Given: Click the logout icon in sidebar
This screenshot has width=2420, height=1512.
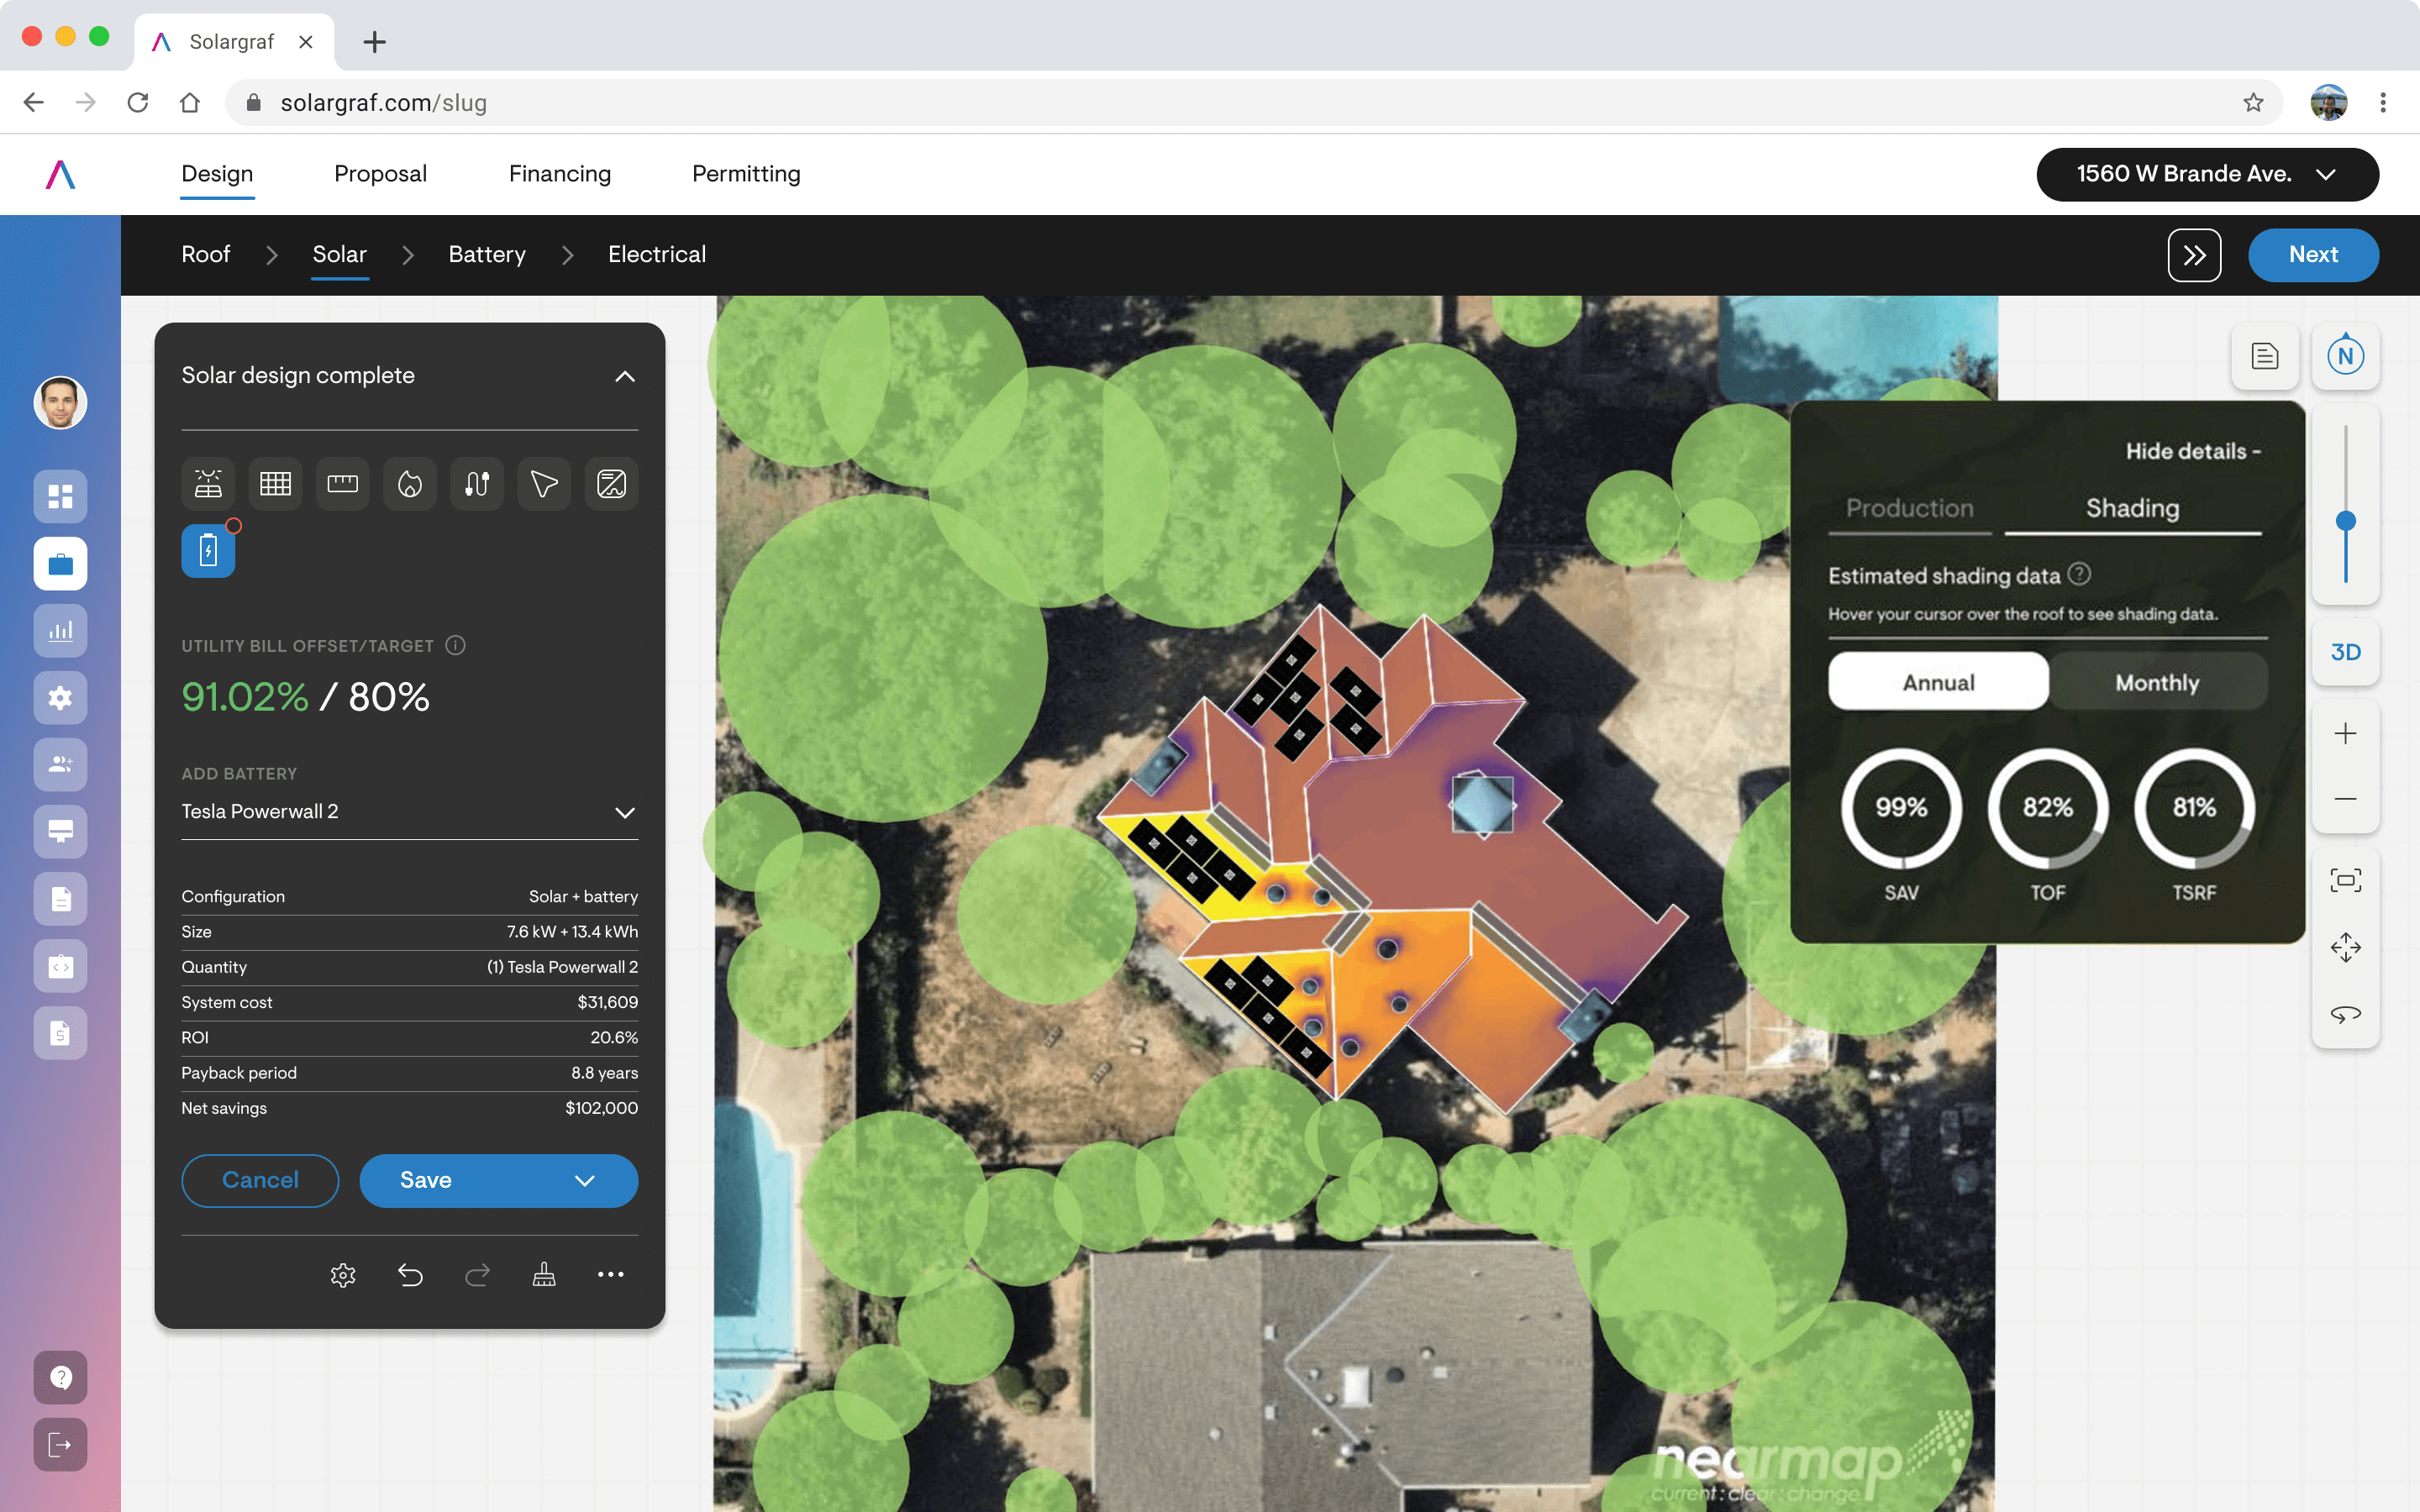Looking at the screenshot, I should tap(60, 1445).
